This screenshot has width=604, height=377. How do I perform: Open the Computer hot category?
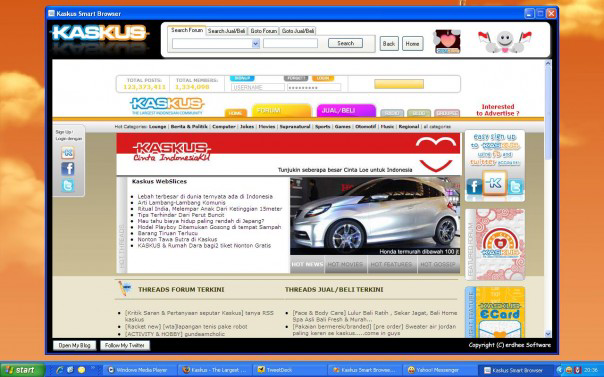(223, 126)
